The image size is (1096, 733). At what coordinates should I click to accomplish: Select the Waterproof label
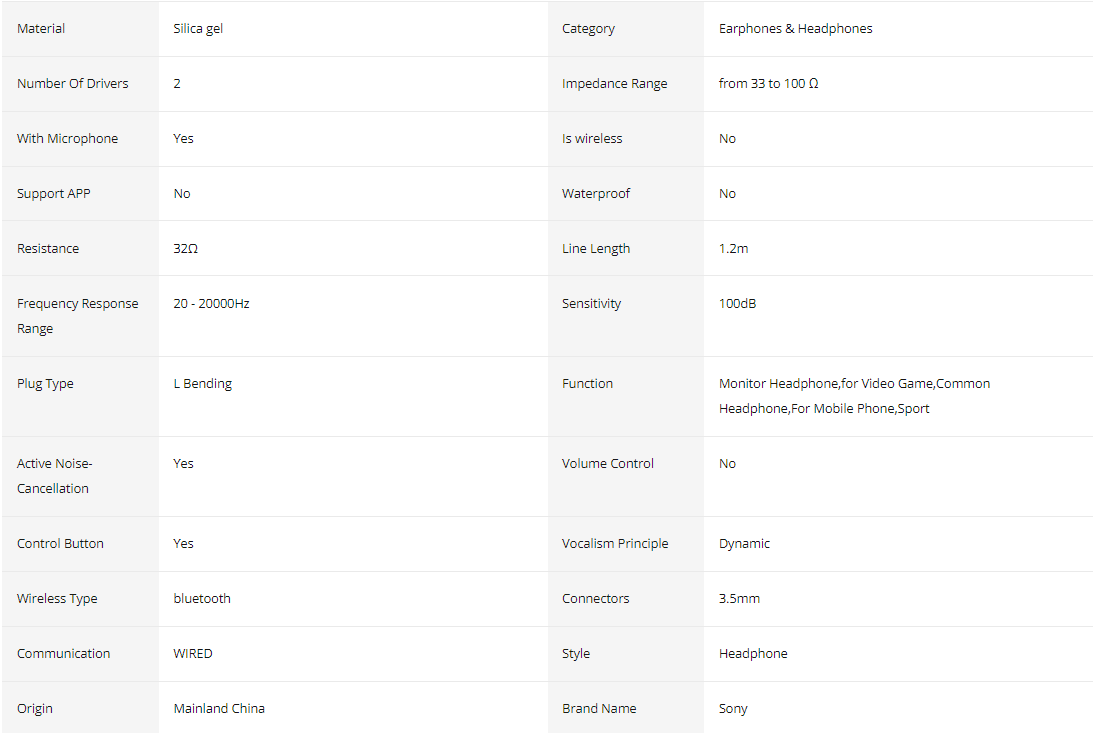[x=596, y=194]
